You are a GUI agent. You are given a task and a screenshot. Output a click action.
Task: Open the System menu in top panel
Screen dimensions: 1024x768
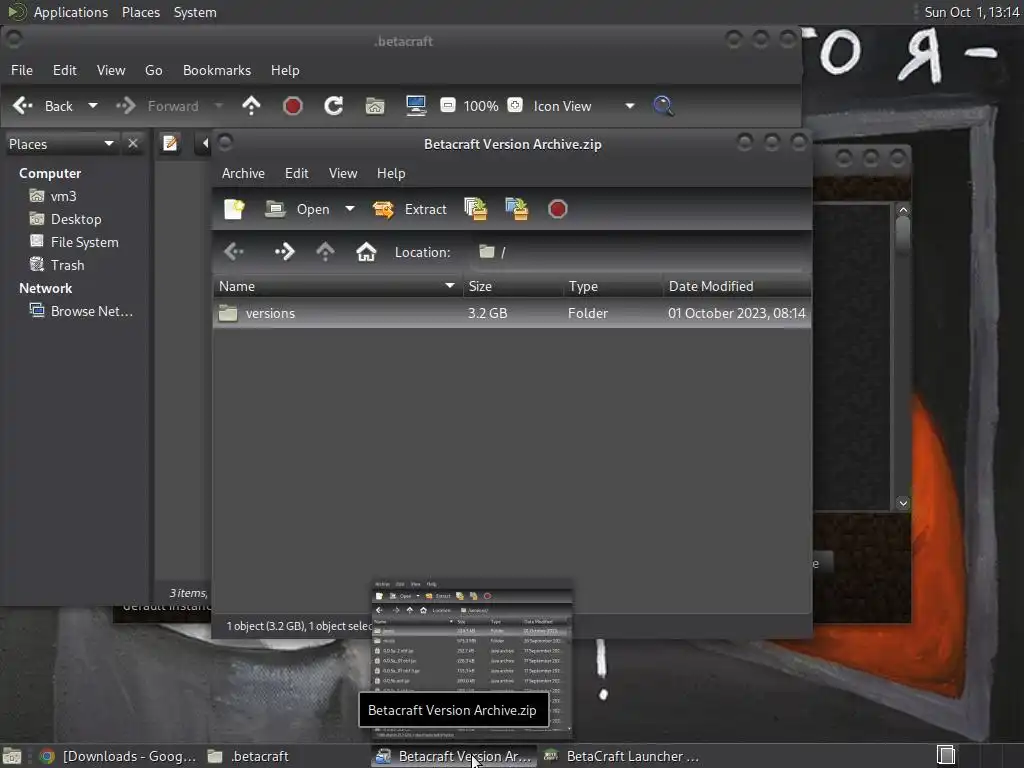[195, 12]
